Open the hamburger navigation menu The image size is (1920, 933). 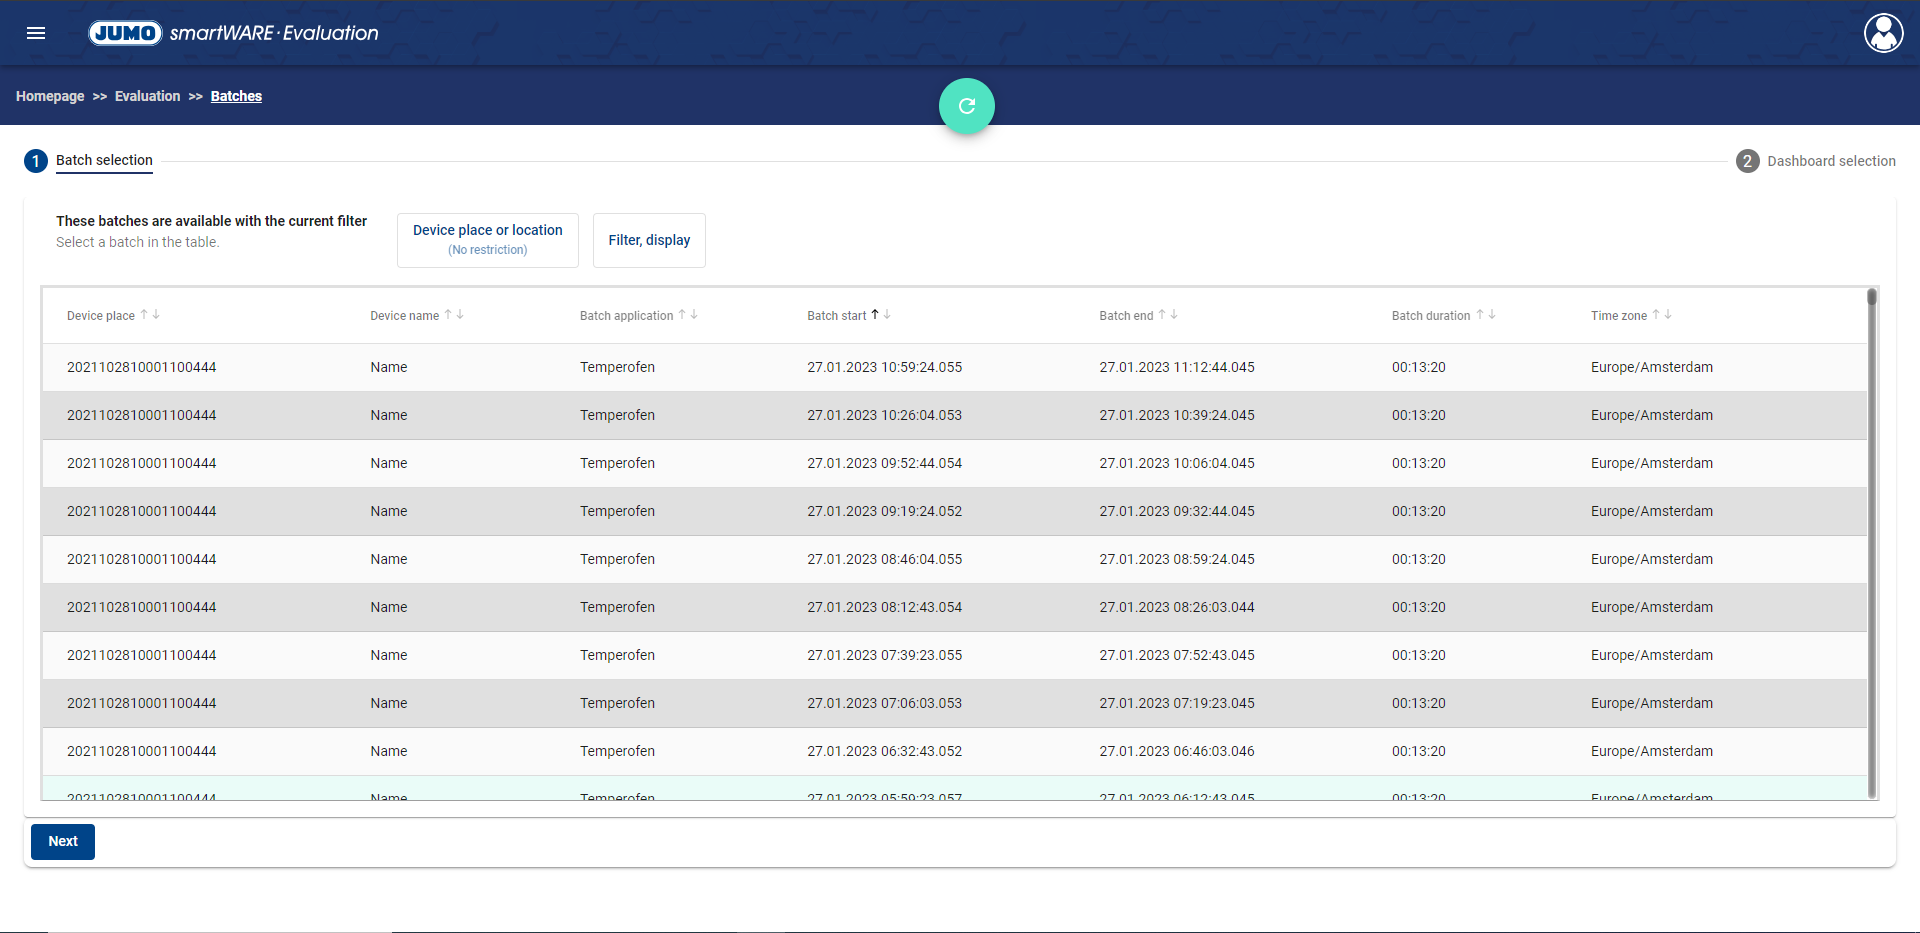36,33
